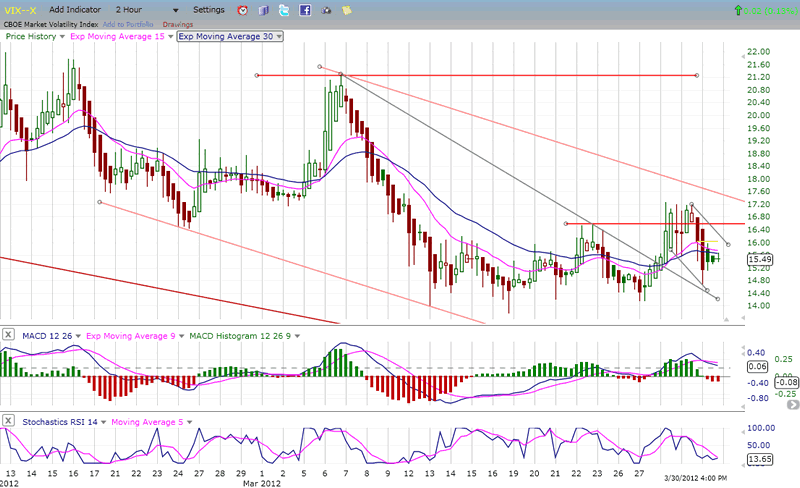
Task: Close the MACD indicator panel
Action: pyautogui.click(x=9, y=332)
